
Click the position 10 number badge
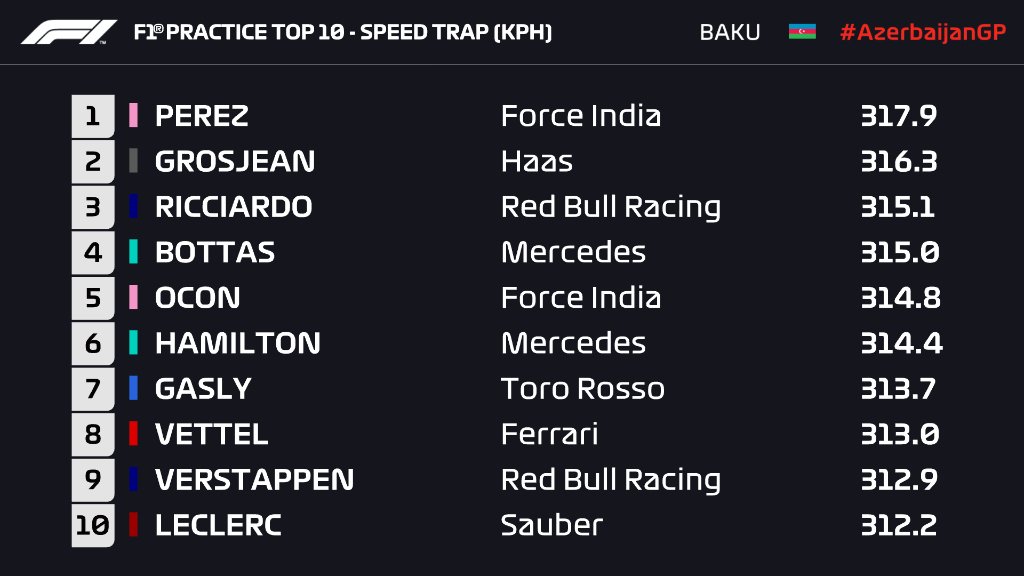pos(93,525)
